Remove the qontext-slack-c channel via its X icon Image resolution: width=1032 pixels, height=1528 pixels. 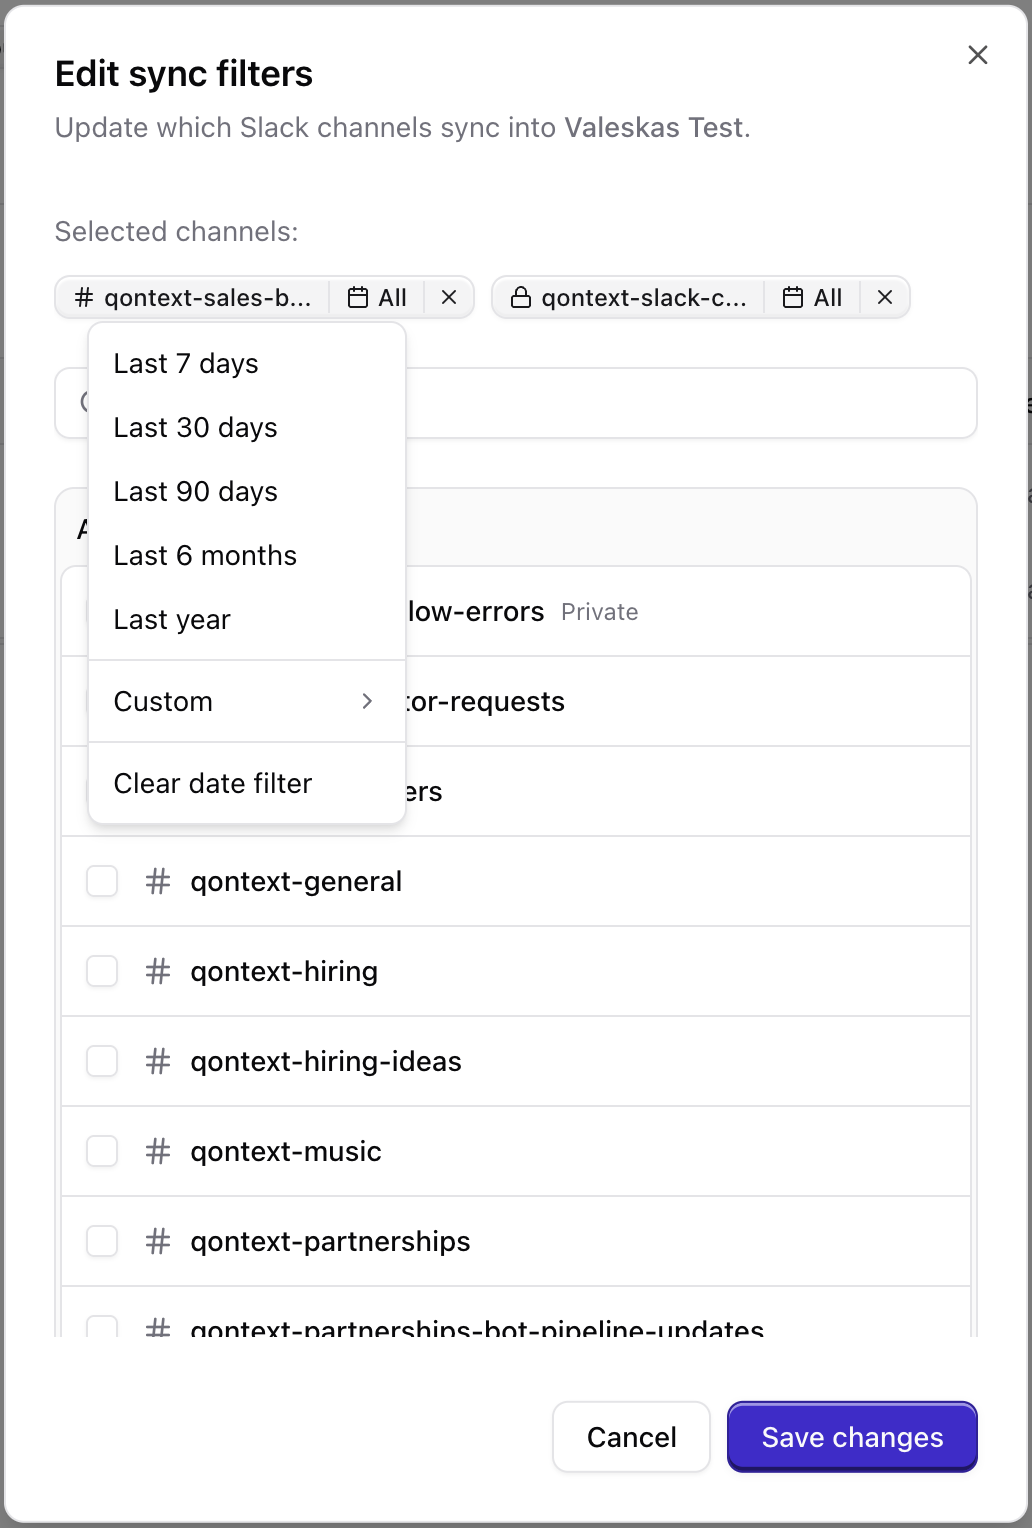[884, 297]
